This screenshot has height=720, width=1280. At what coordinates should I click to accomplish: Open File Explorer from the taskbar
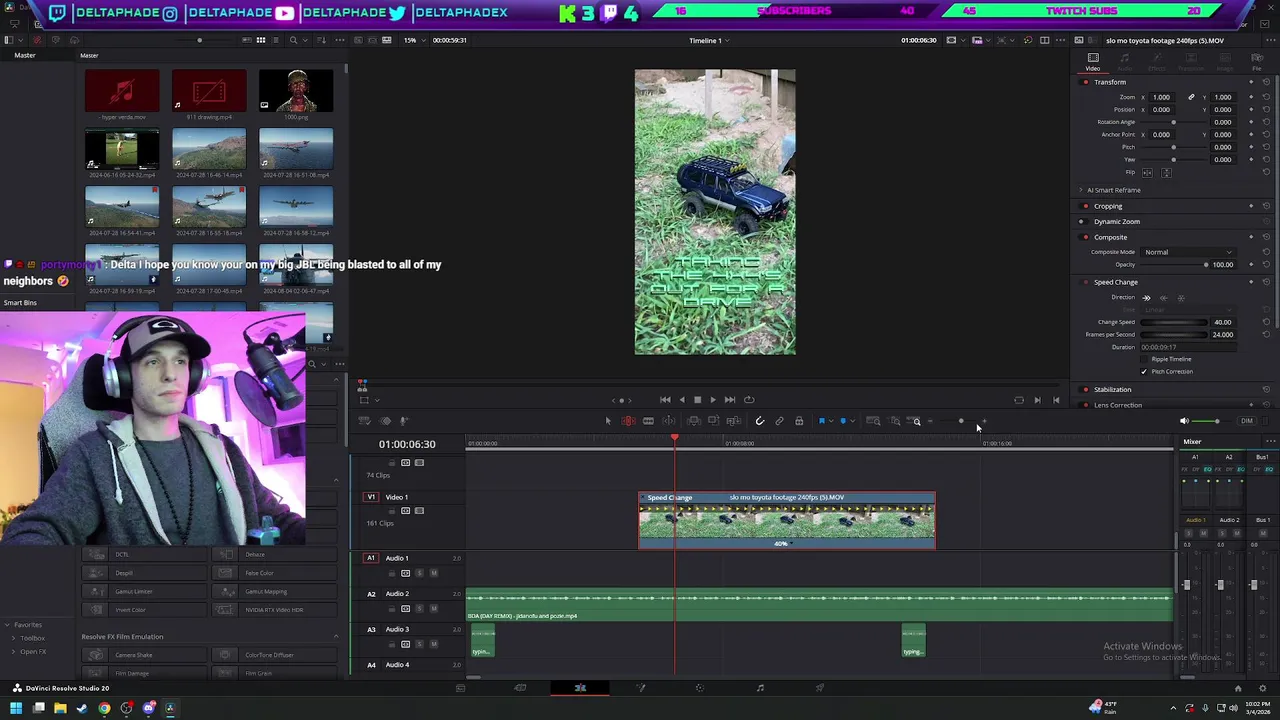click(60, 708)
